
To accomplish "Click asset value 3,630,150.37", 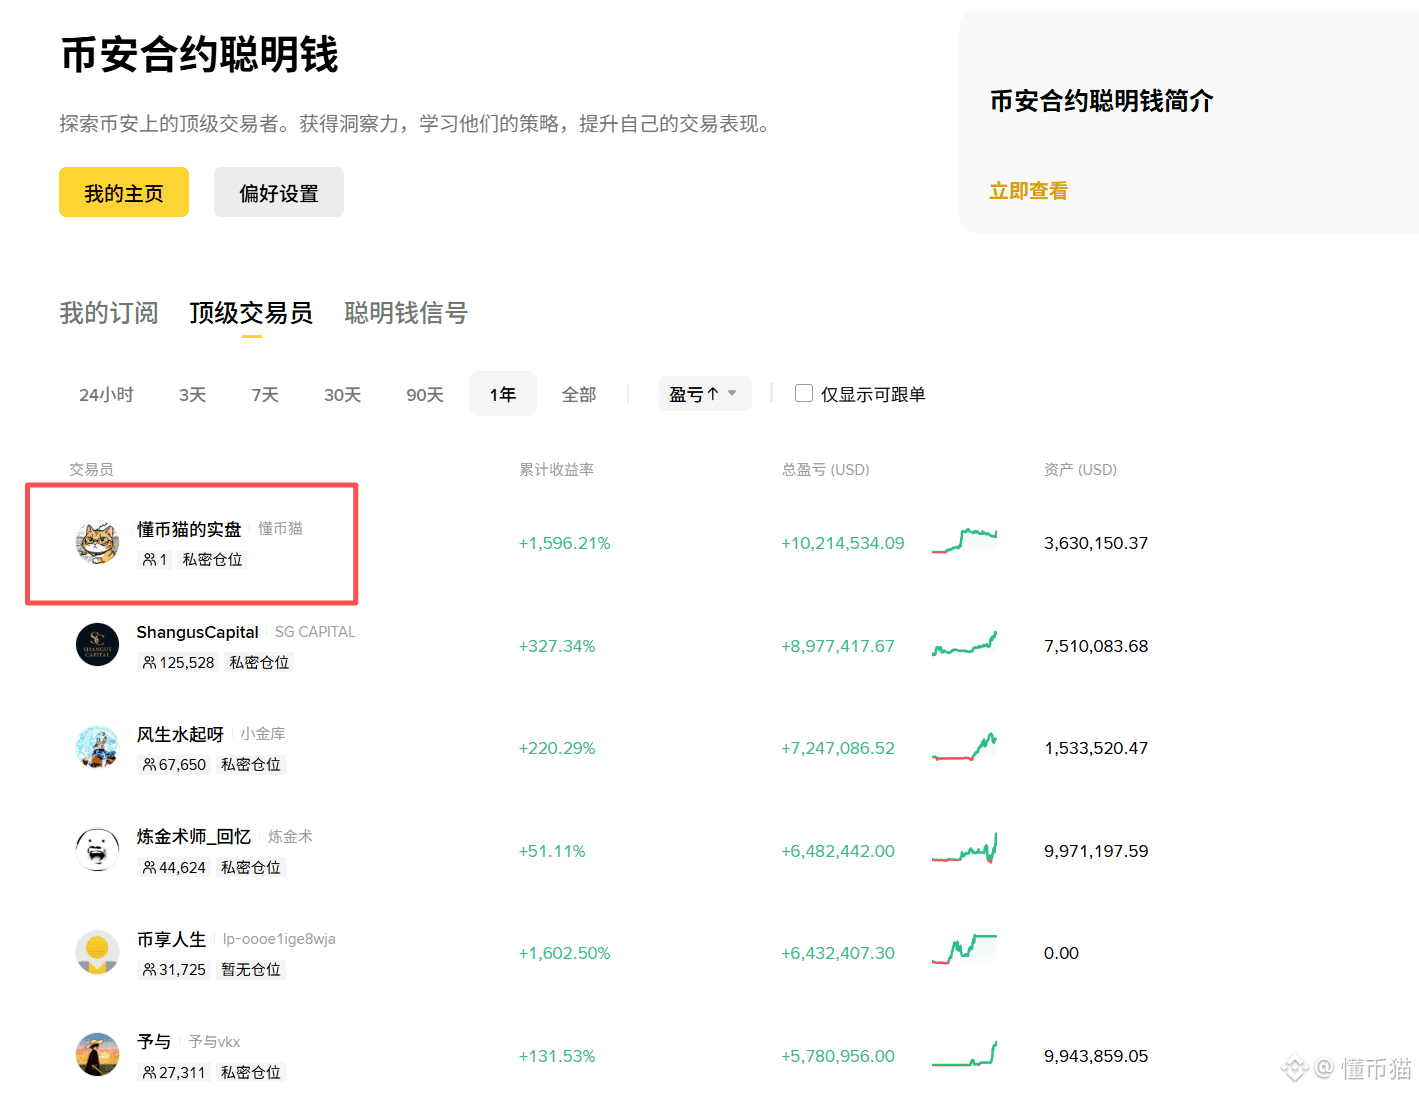I will click(1096, 543).
